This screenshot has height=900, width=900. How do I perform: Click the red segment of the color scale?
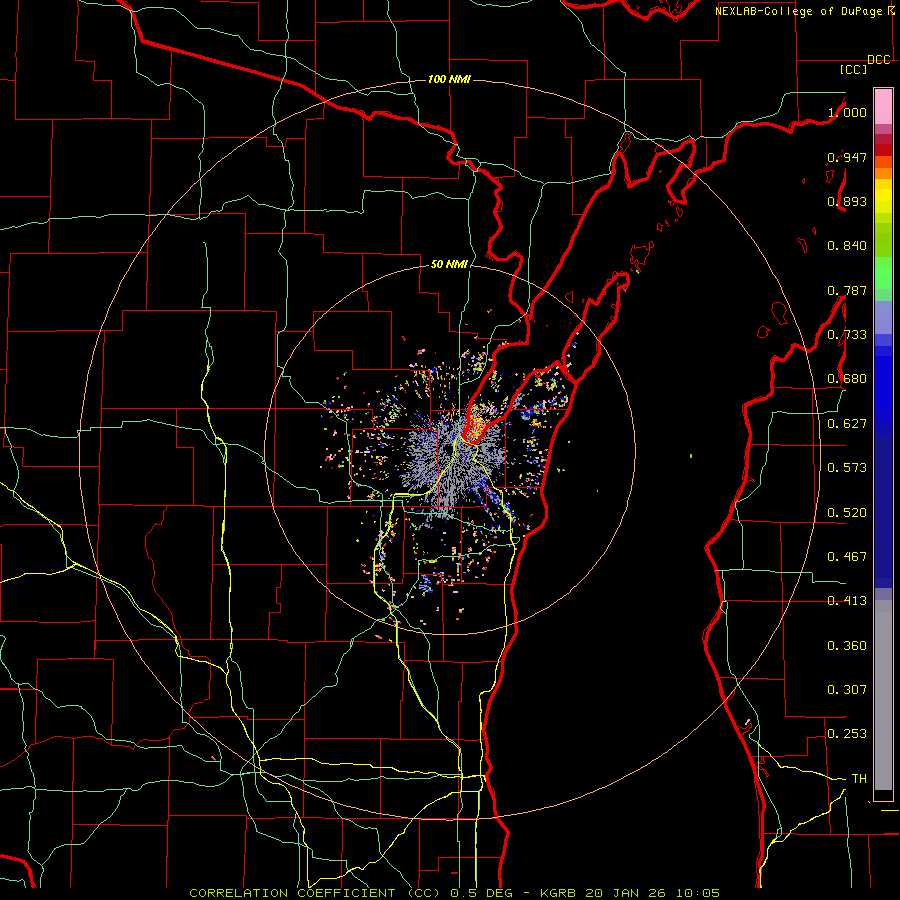point(883,150)
